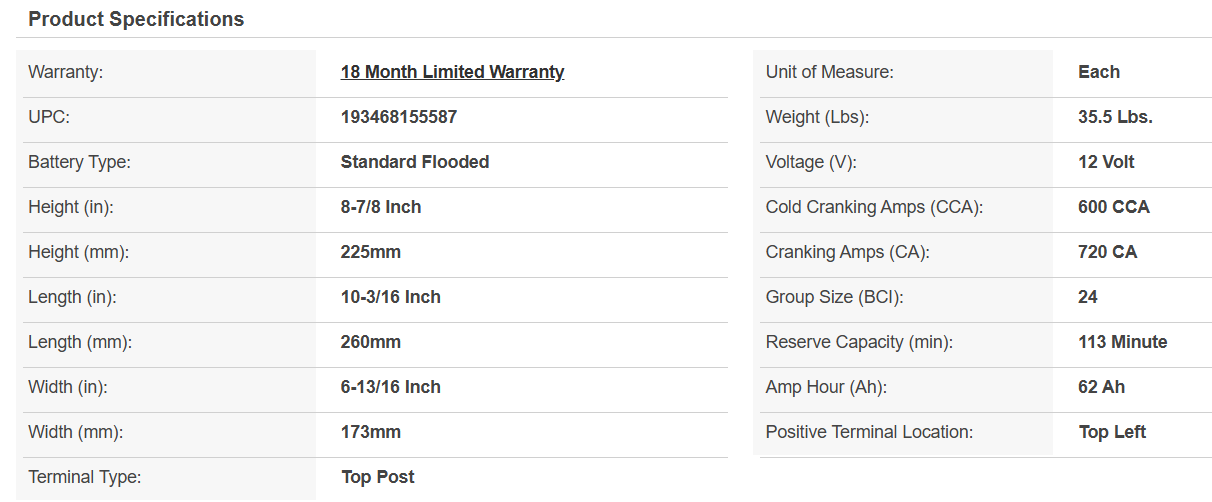Click the 8-7/8 Inch height value

(381, 207)
